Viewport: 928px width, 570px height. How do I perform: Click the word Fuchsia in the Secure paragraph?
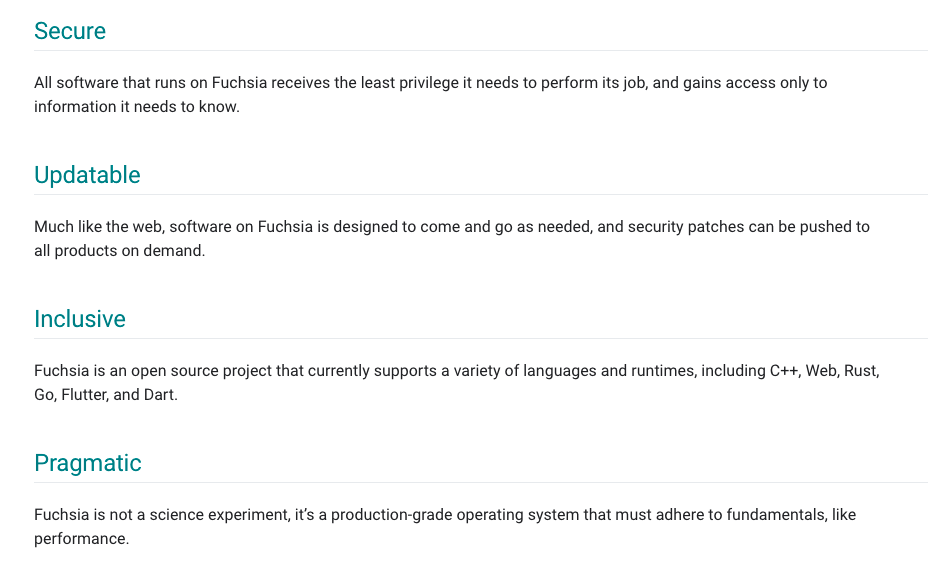239,83
